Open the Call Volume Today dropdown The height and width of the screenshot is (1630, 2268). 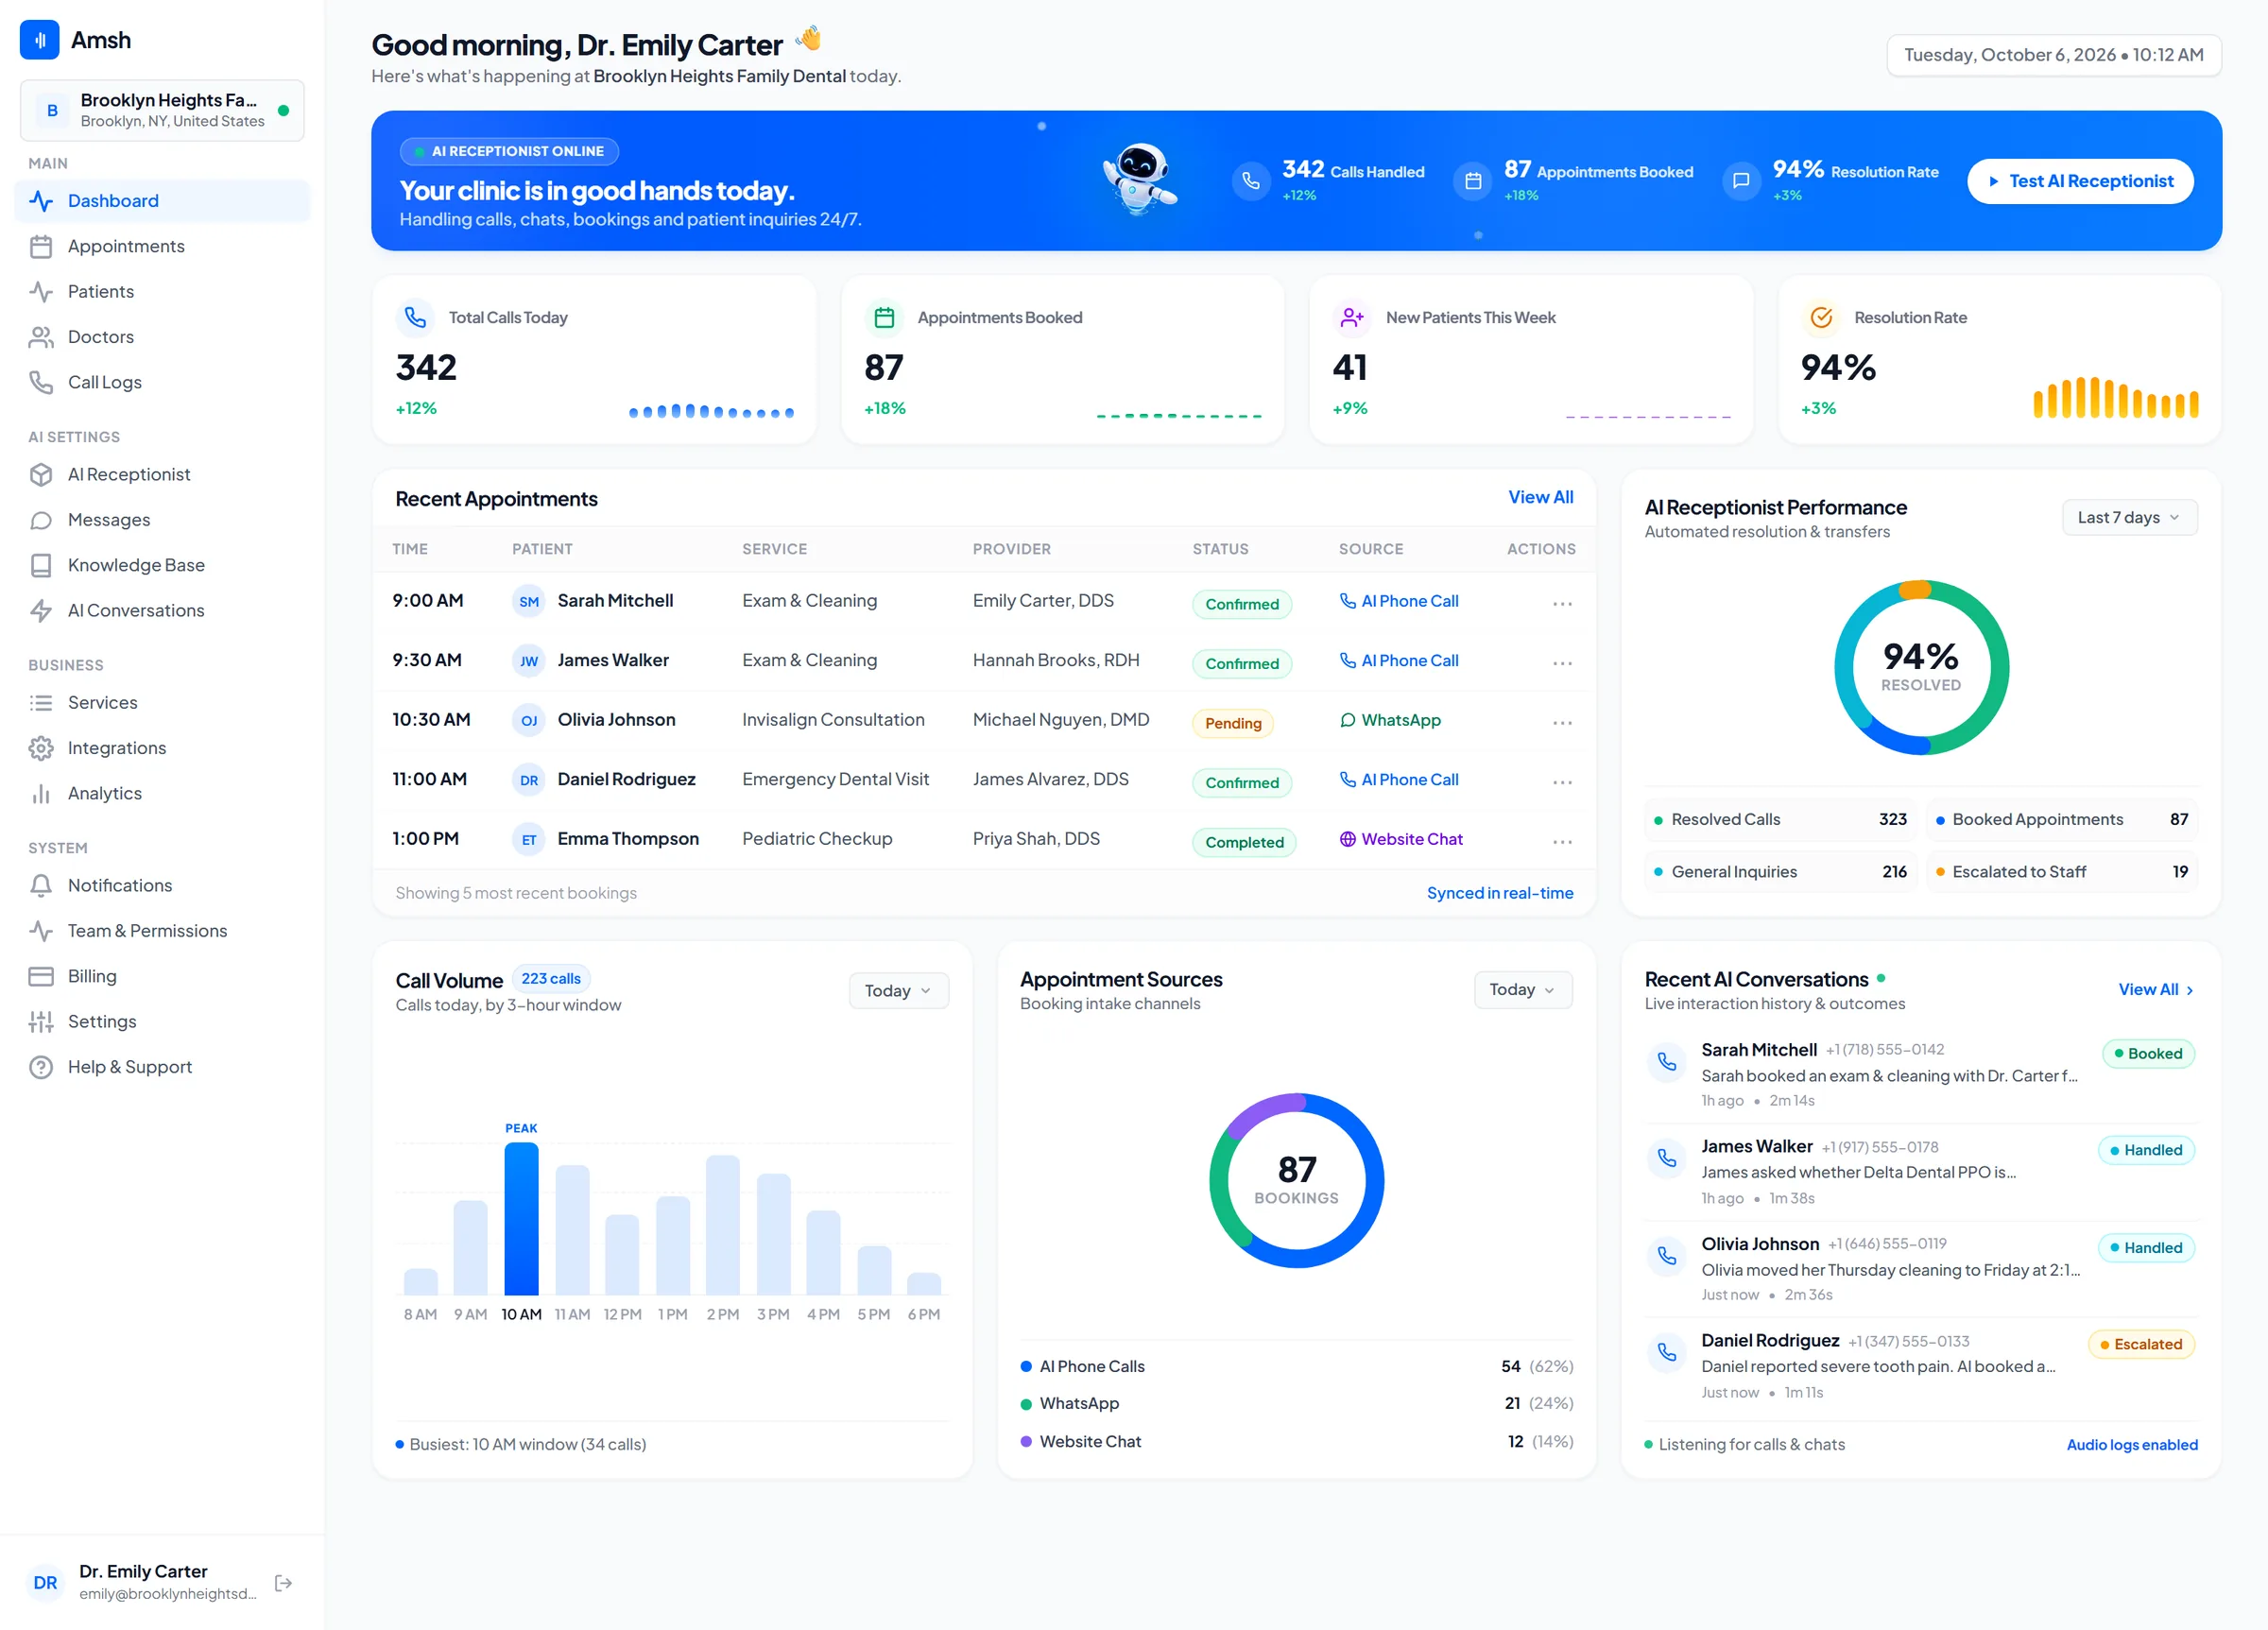(x=898, y=990)
